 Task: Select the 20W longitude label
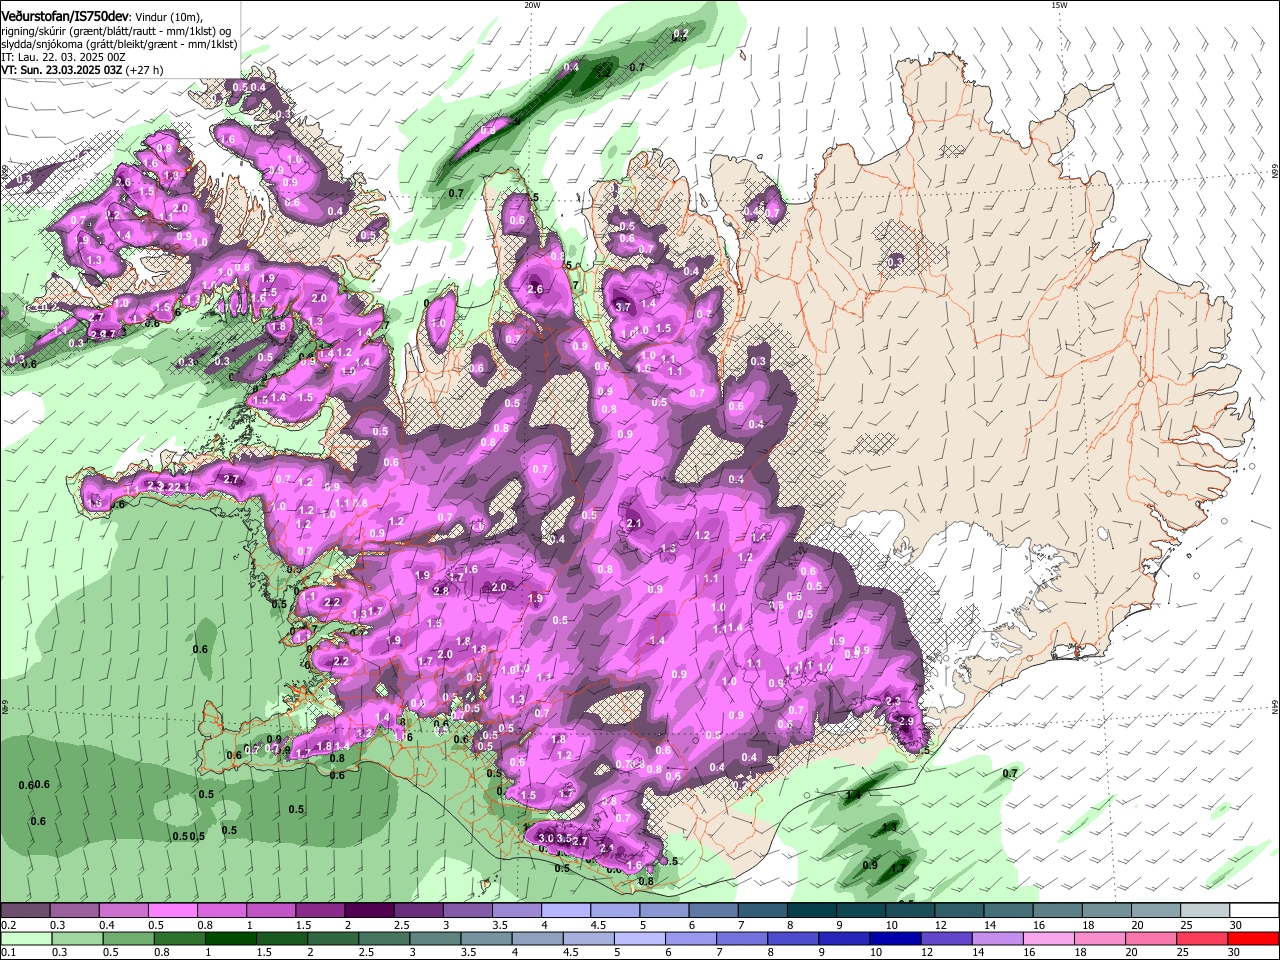532,4
